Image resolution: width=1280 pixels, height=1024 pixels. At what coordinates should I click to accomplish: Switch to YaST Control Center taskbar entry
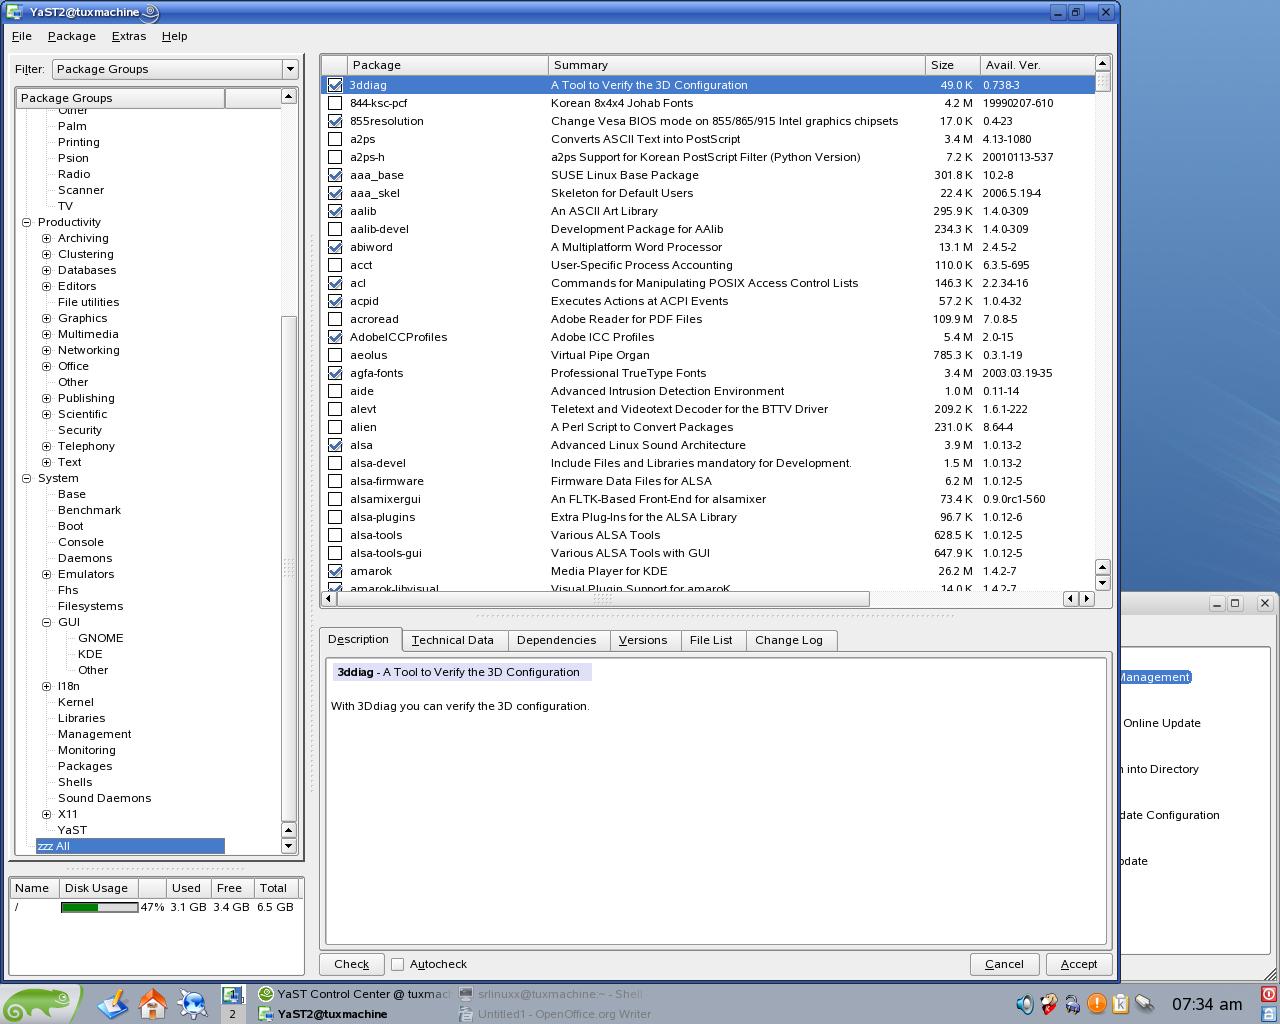354,994
